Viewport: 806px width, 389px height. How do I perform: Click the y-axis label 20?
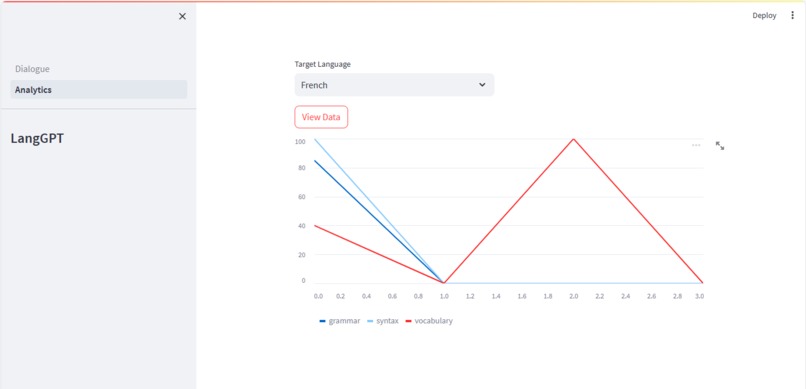click(302, 254)
